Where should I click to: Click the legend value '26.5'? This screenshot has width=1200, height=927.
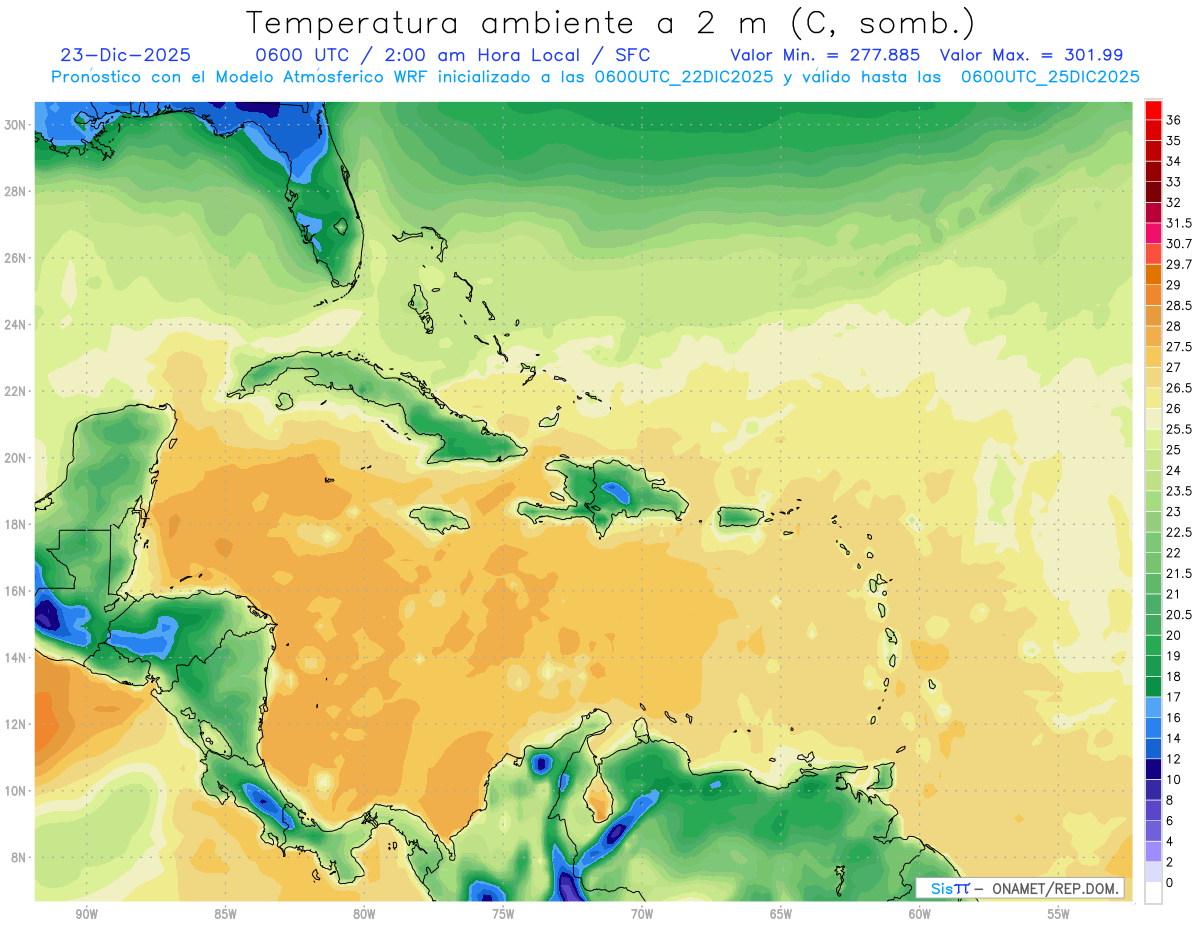[1179, 388]
